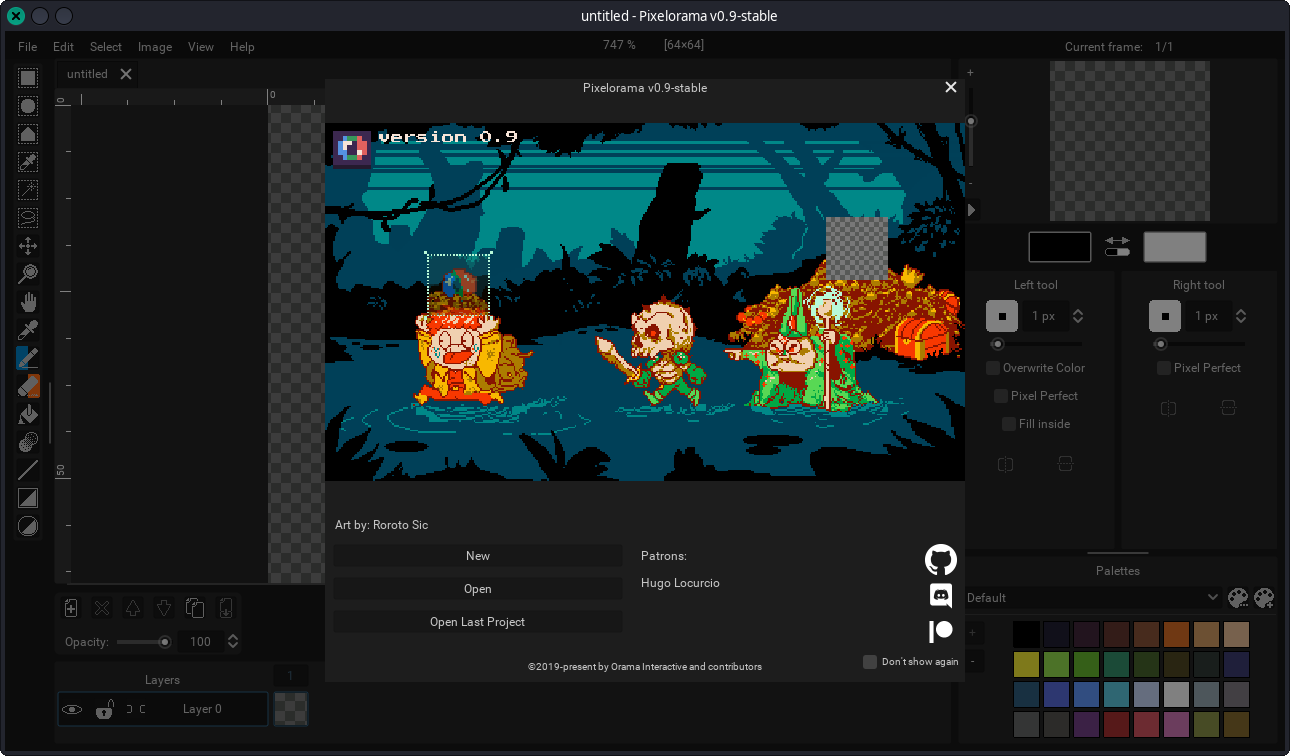
Task: Click the left tool brush size stepper
Action: (1078, 316)
